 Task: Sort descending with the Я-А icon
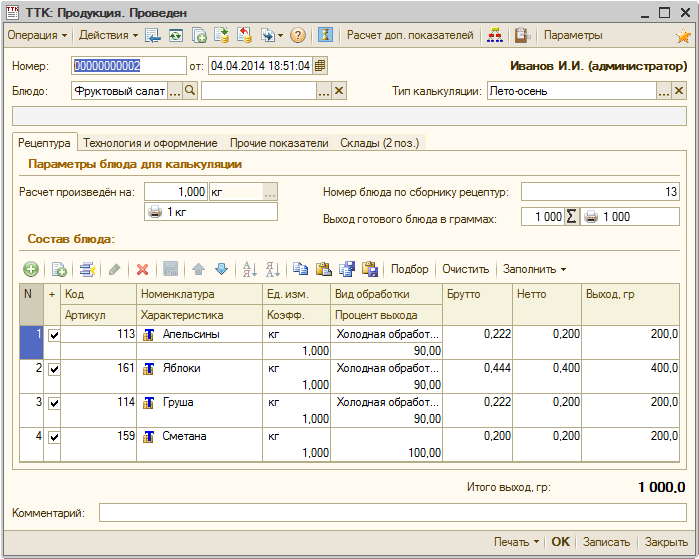[273, 269]
